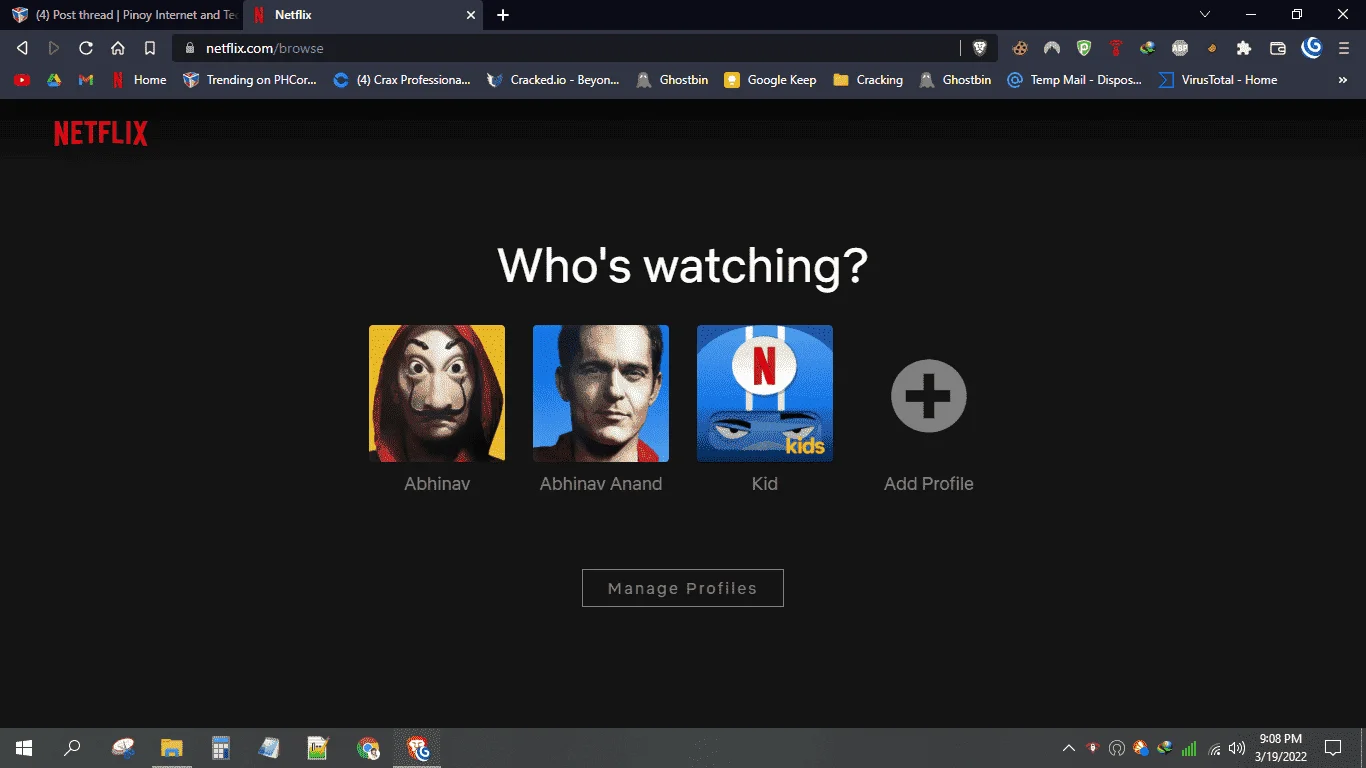
Task: Open the PureVPN green shield extension
Action: (1084, 48)
